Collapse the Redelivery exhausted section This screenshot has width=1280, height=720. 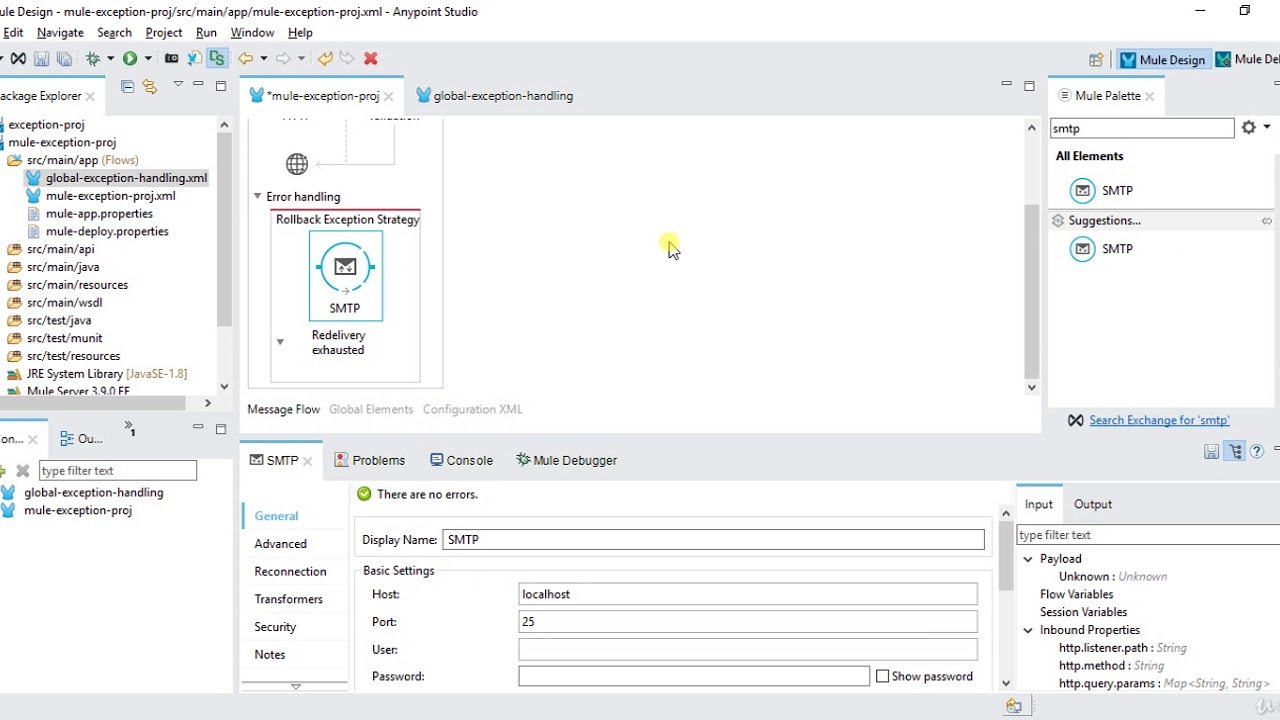pyautogui.click(x=280, y=342)
